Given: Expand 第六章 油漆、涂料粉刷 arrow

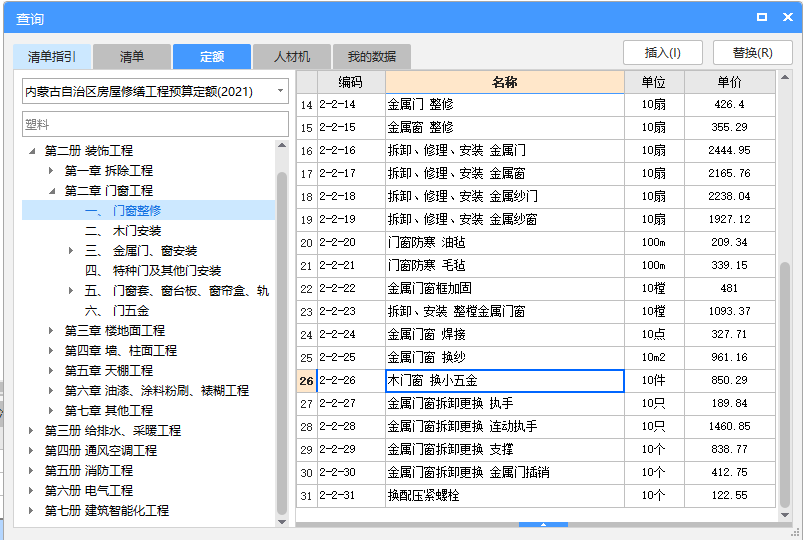Looking at the screenshot, I should click(x=51, y=390).
